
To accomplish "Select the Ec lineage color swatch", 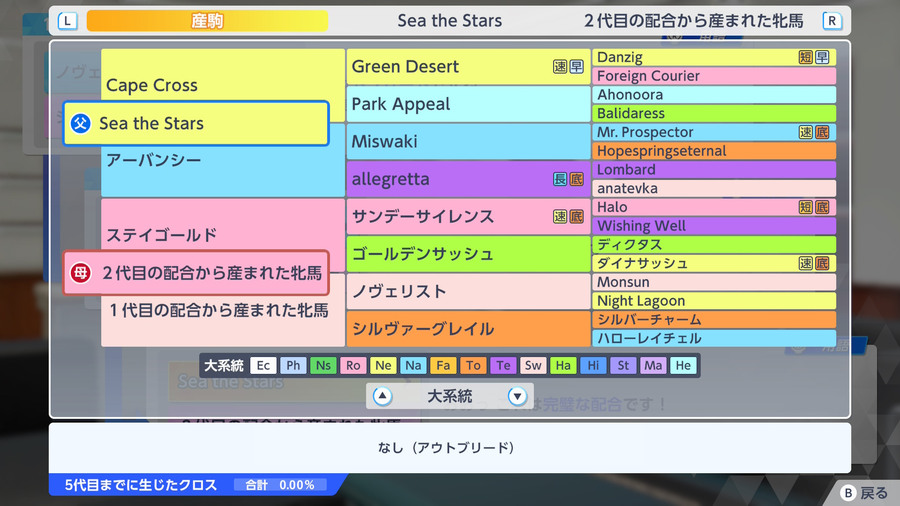I will tap(263, 365).
